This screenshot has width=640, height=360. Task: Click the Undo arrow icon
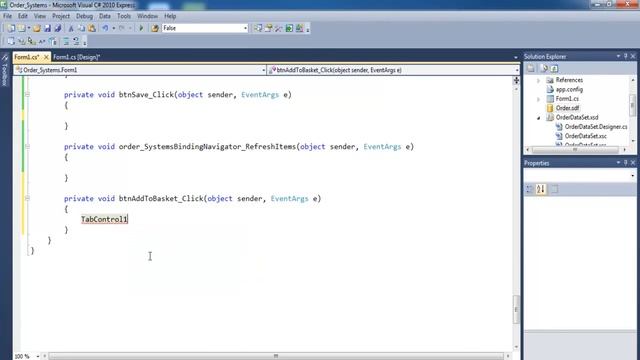105,28
